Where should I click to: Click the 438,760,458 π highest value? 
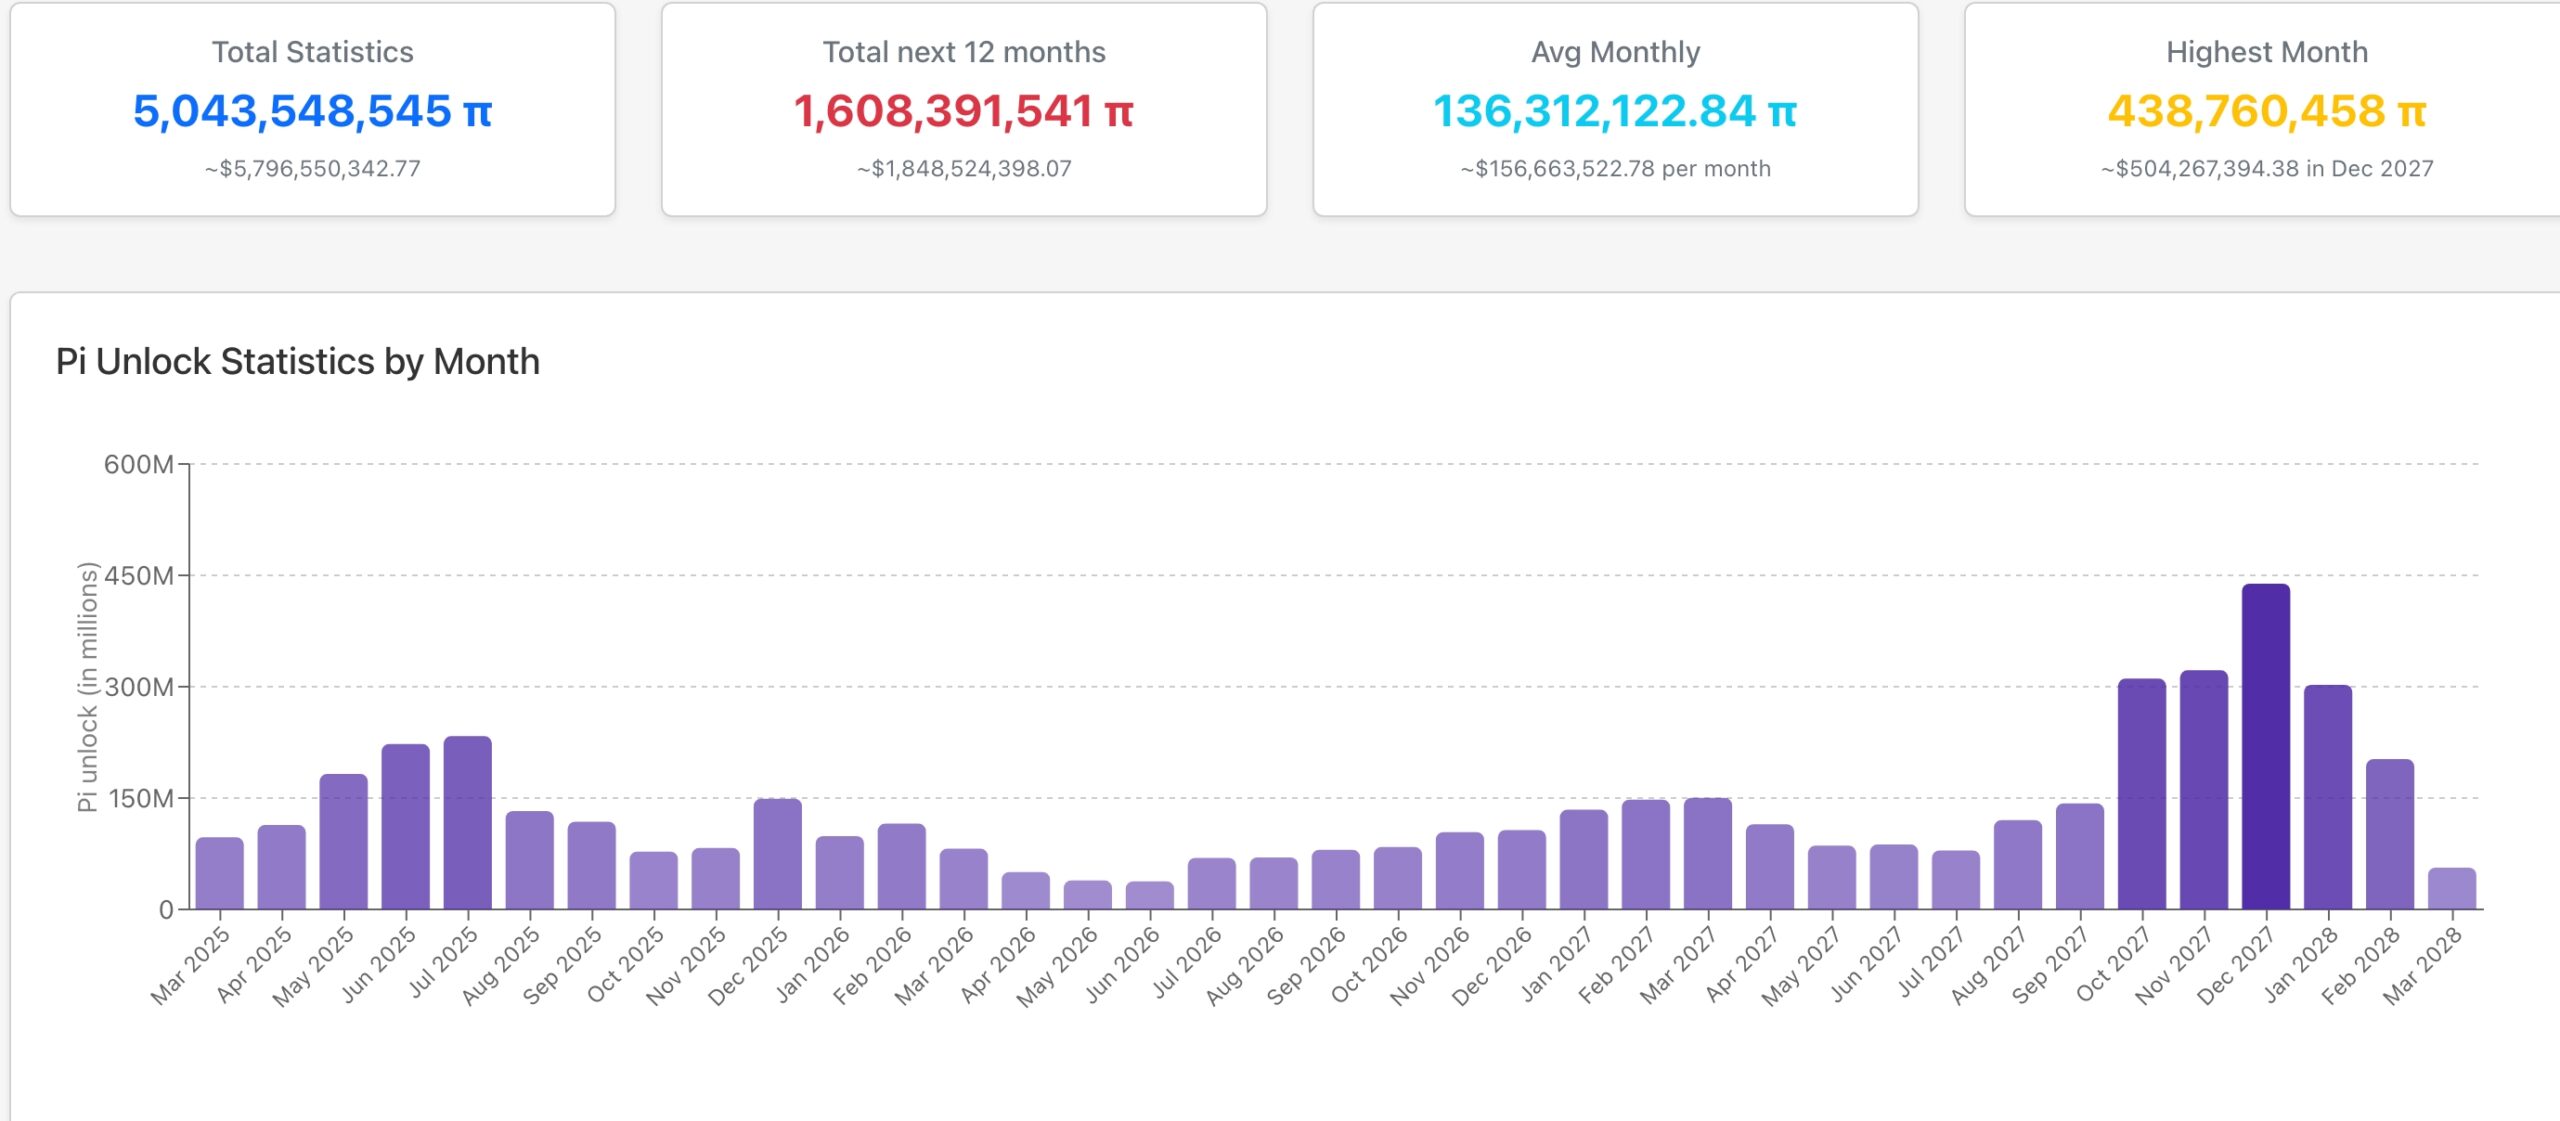coord(2266,111)
